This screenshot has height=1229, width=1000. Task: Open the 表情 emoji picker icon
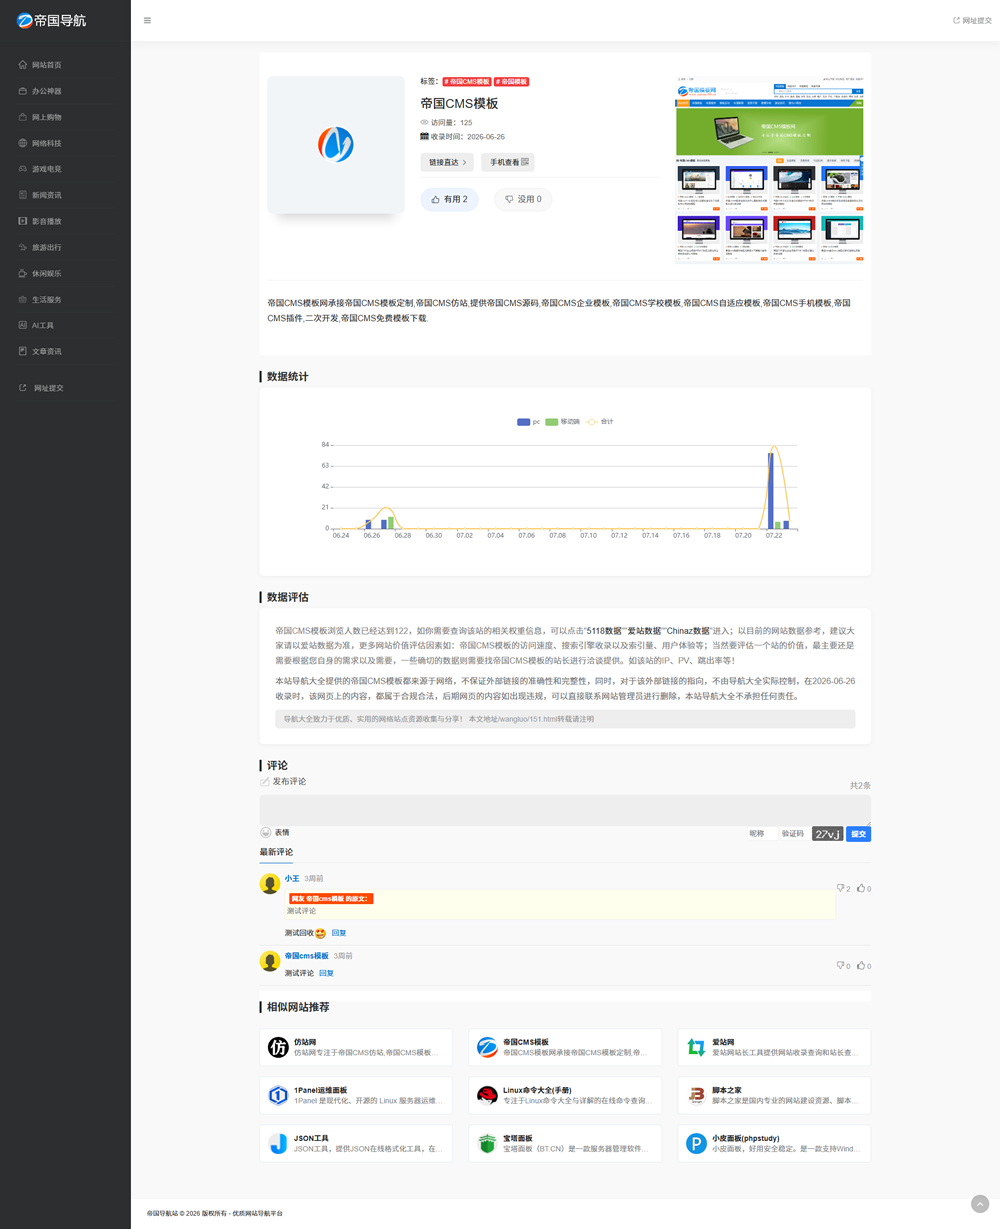266,832
